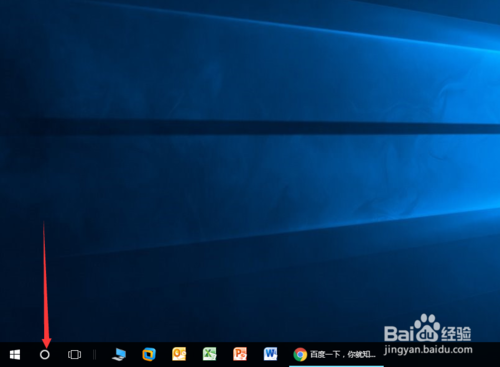Launch PowerPoint from the taskbar
The image size is (500, 367).
pos(240,354)
